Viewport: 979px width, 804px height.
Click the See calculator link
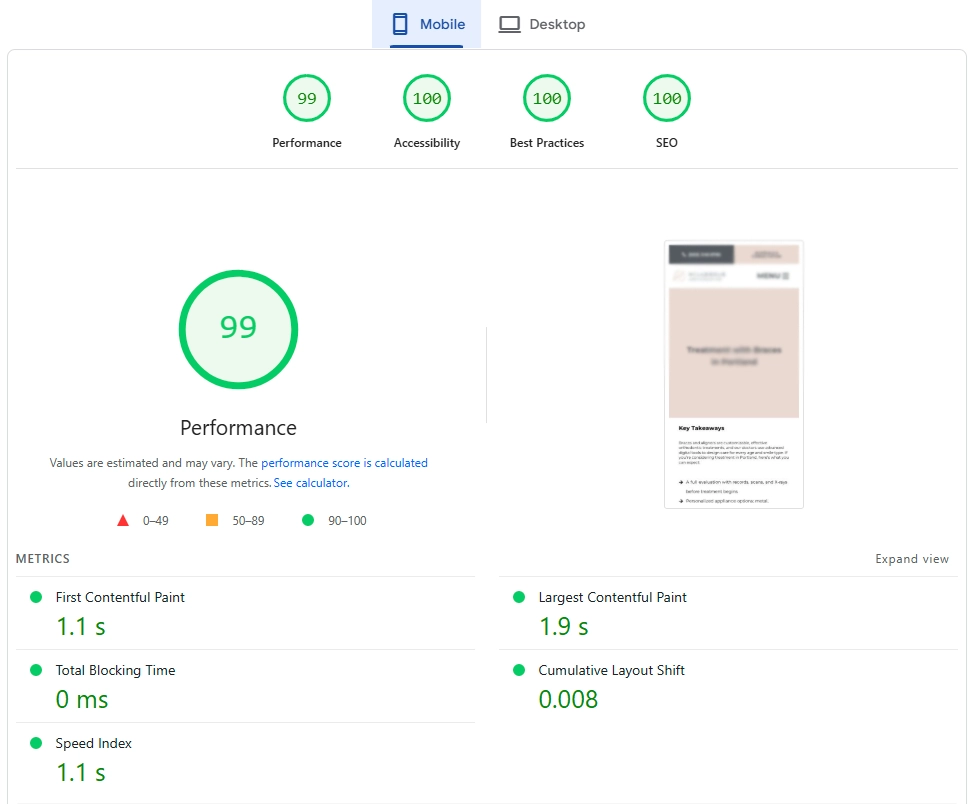tap(310, 482)
